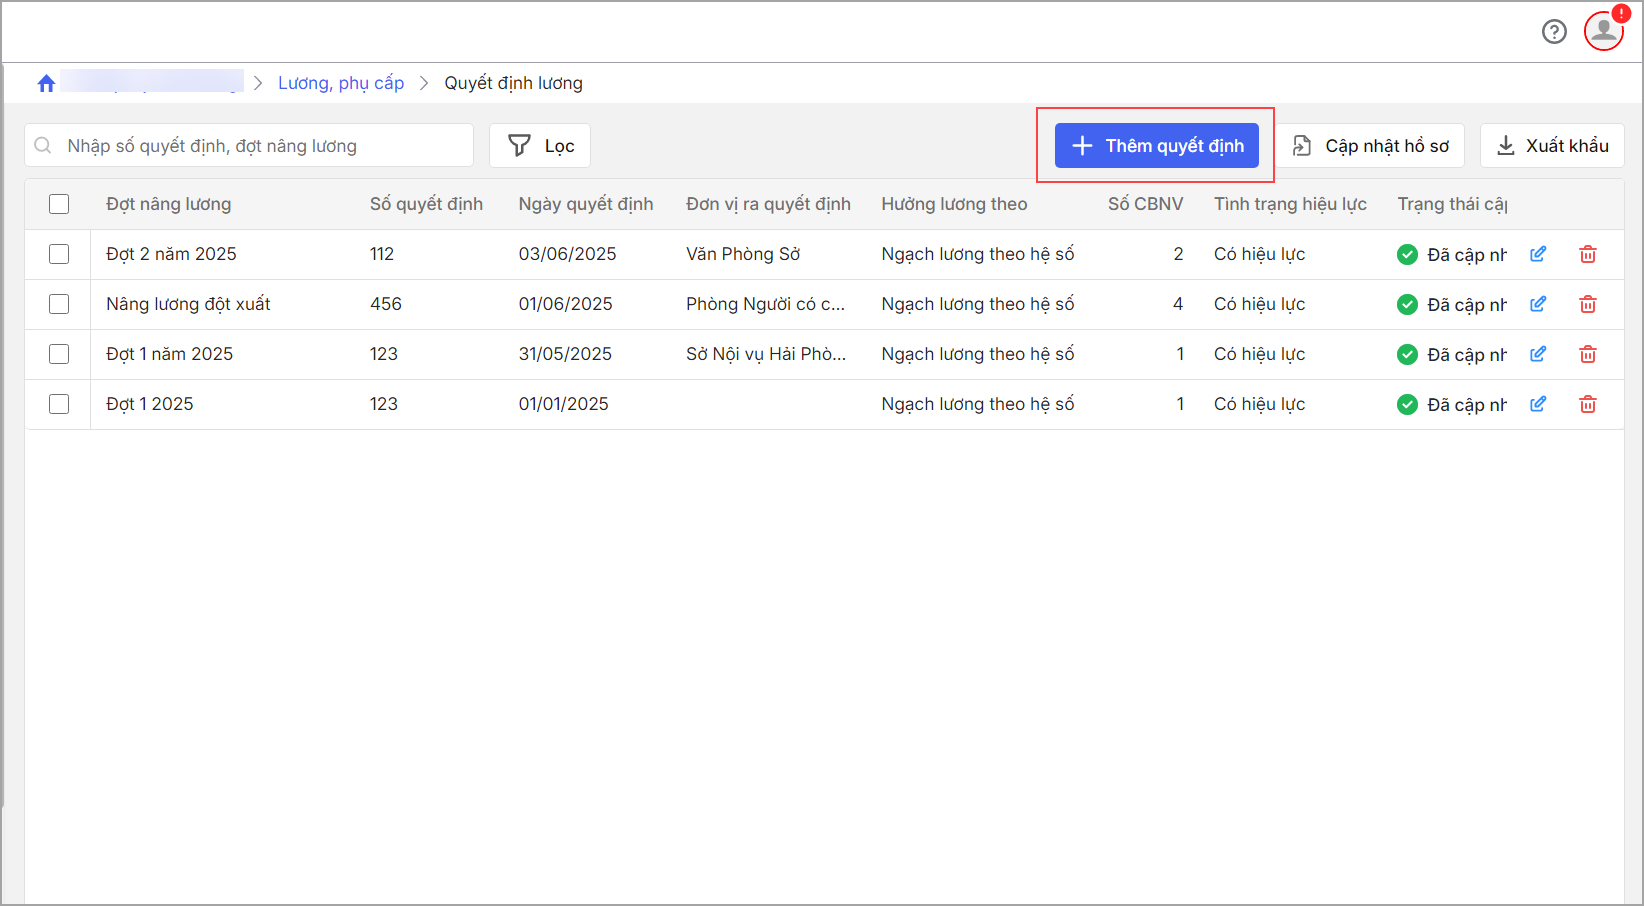
Task: Edit the Nâng lương đột xuất row
Action: click(x=1538, y=304)
